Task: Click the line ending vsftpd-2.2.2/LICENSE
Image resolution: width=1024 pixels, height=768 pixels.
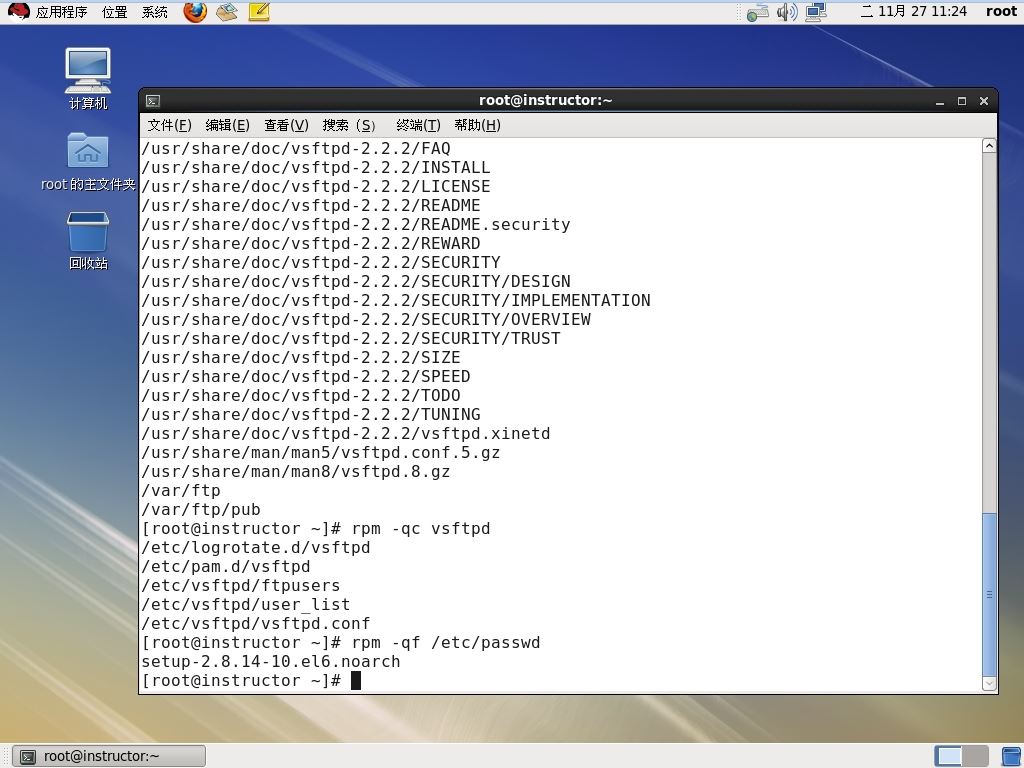Action: [316, 187]
